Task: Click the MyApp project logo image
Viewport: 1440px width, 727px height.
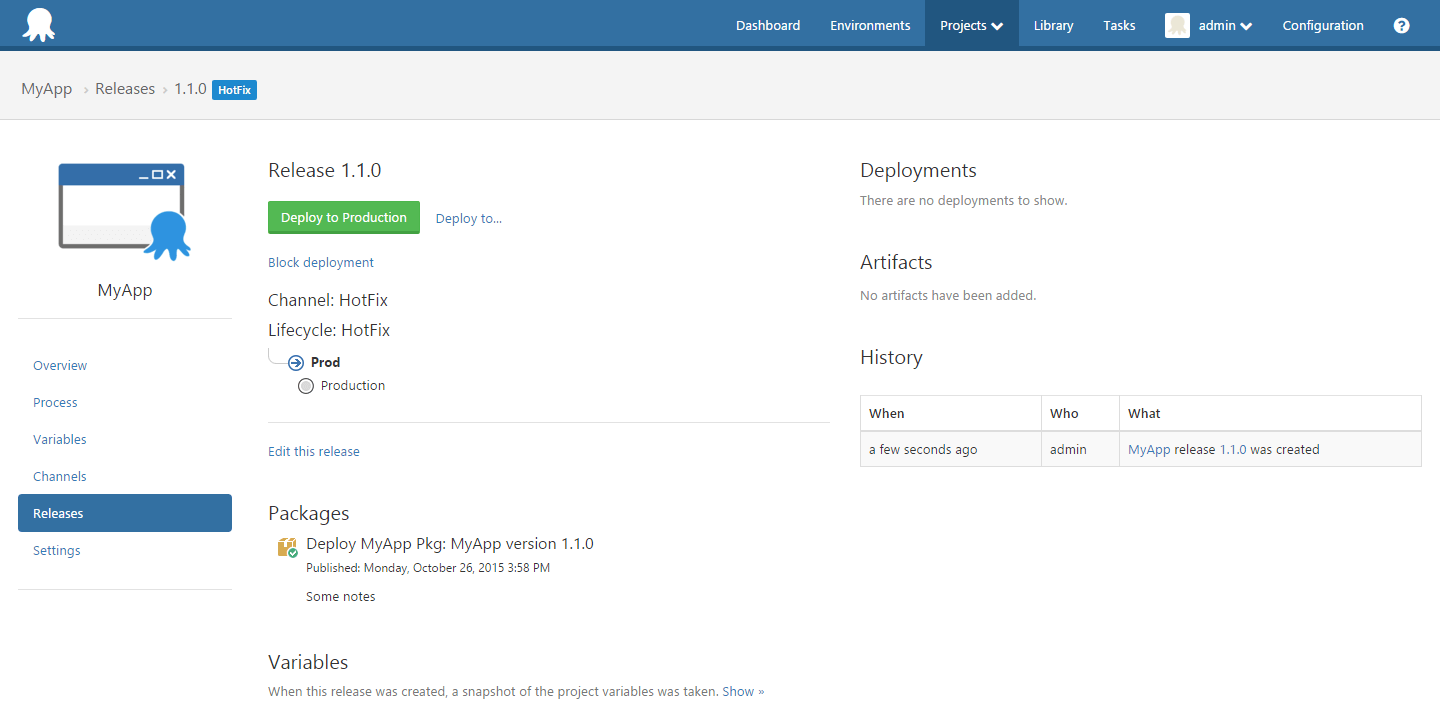Action: point(125,212)
